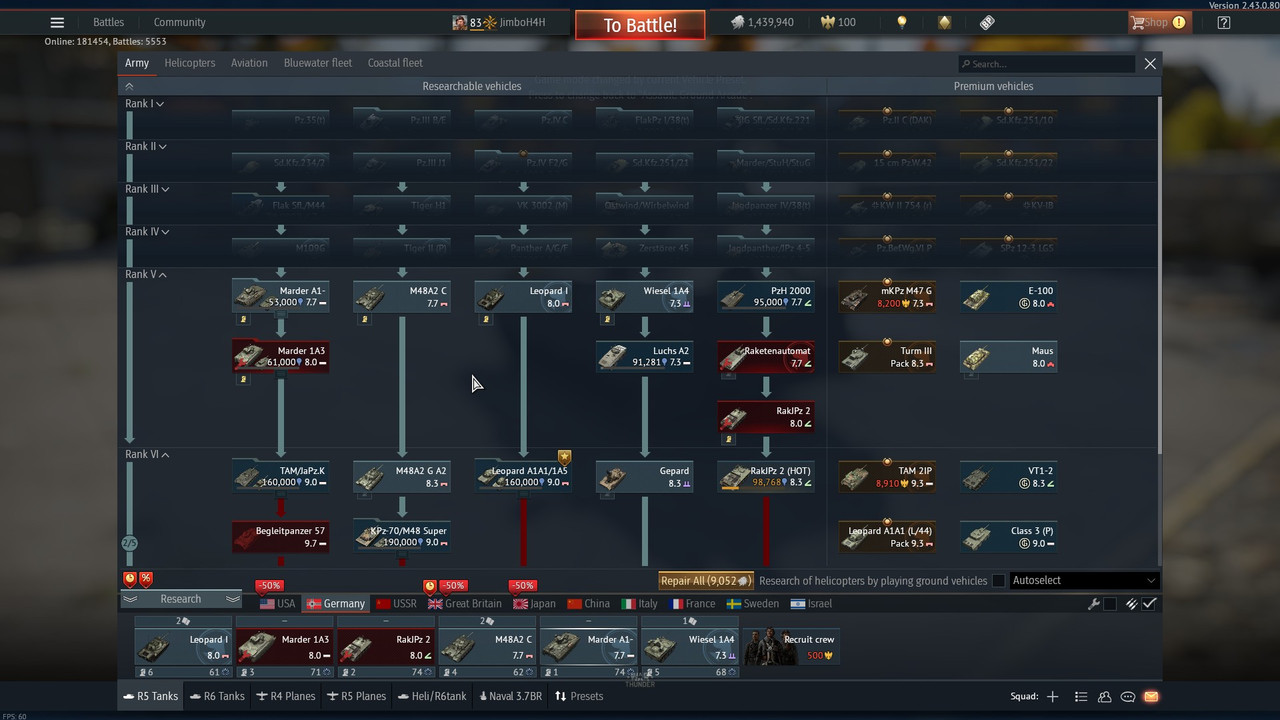Click Recruit crew slot
This screenshot has width=1280, height=720.
pyautogui.click(x=791, y=647)
